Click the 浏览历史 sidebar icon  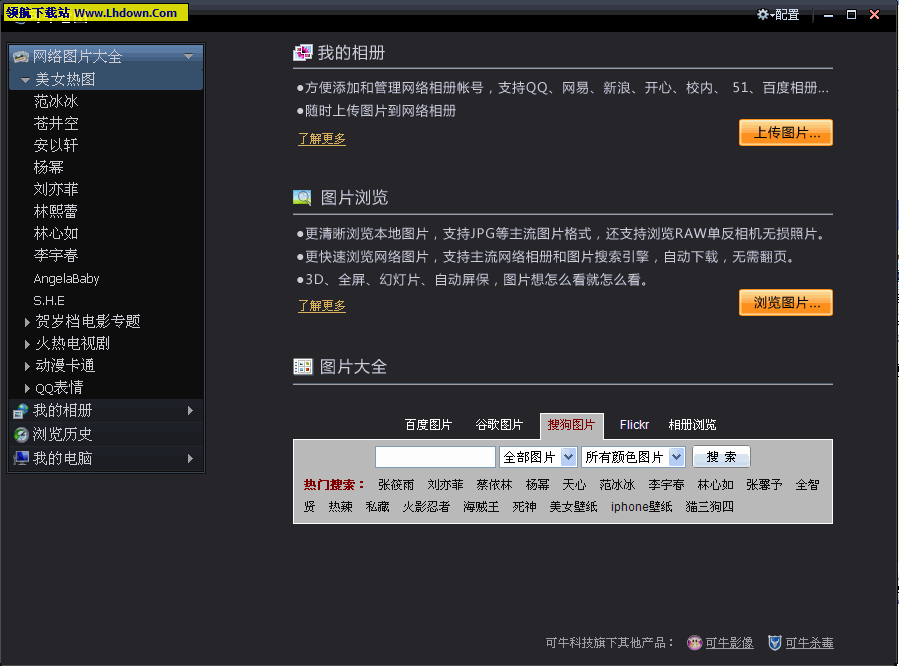pos(21,434)
